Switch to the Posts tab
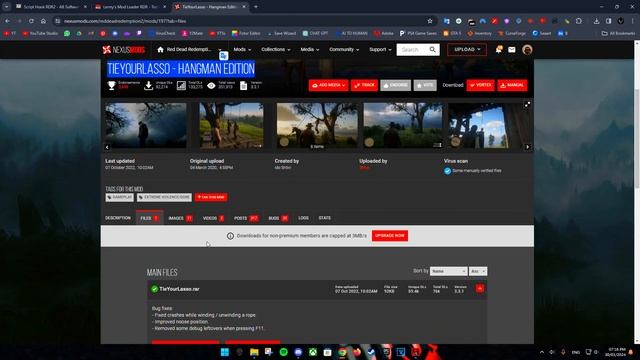The image size is (640, 360). pyautogui.click(x=246, y=218)
